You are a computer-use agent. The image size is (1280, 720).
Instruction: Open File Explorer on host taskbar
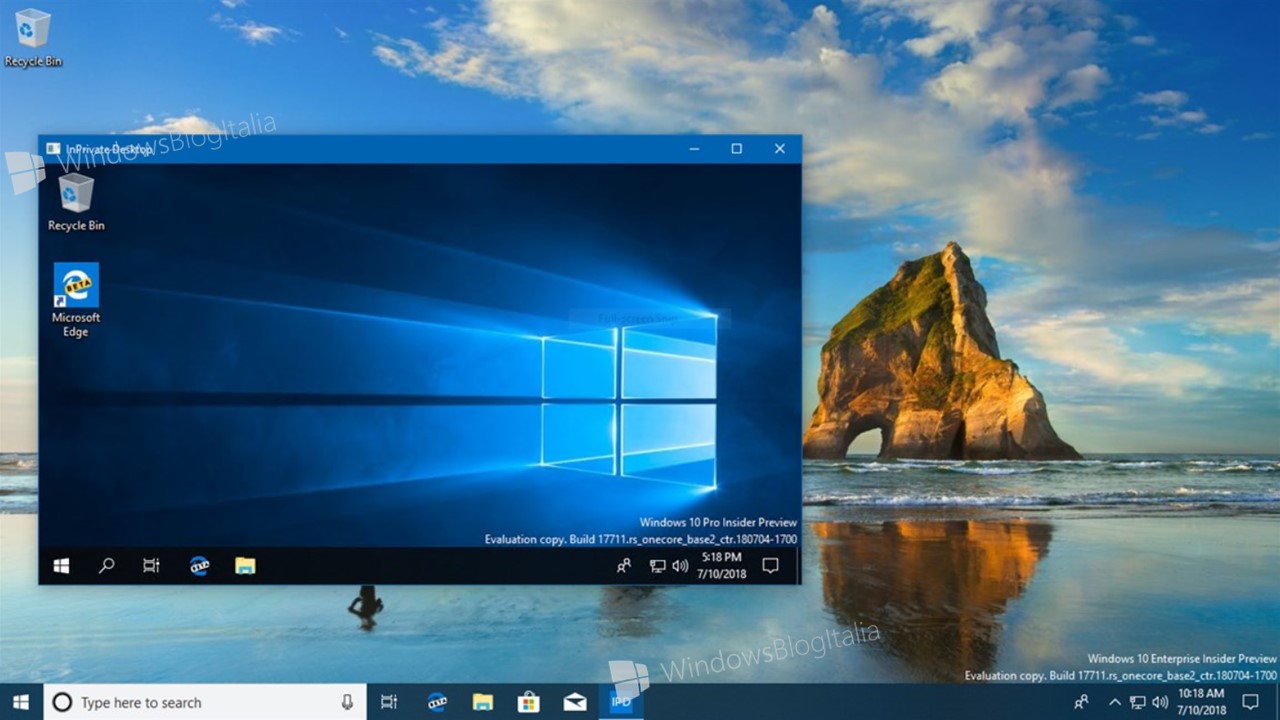tap(483, 702)
